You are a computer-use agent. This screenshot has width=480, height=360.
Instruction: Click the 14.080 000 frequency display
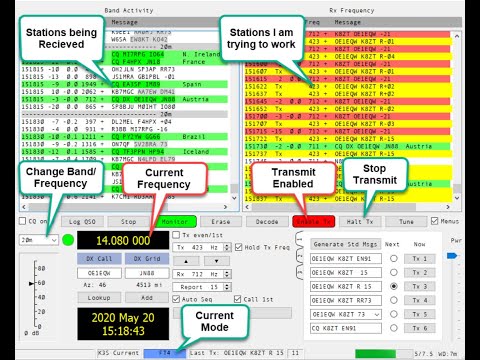123,240
